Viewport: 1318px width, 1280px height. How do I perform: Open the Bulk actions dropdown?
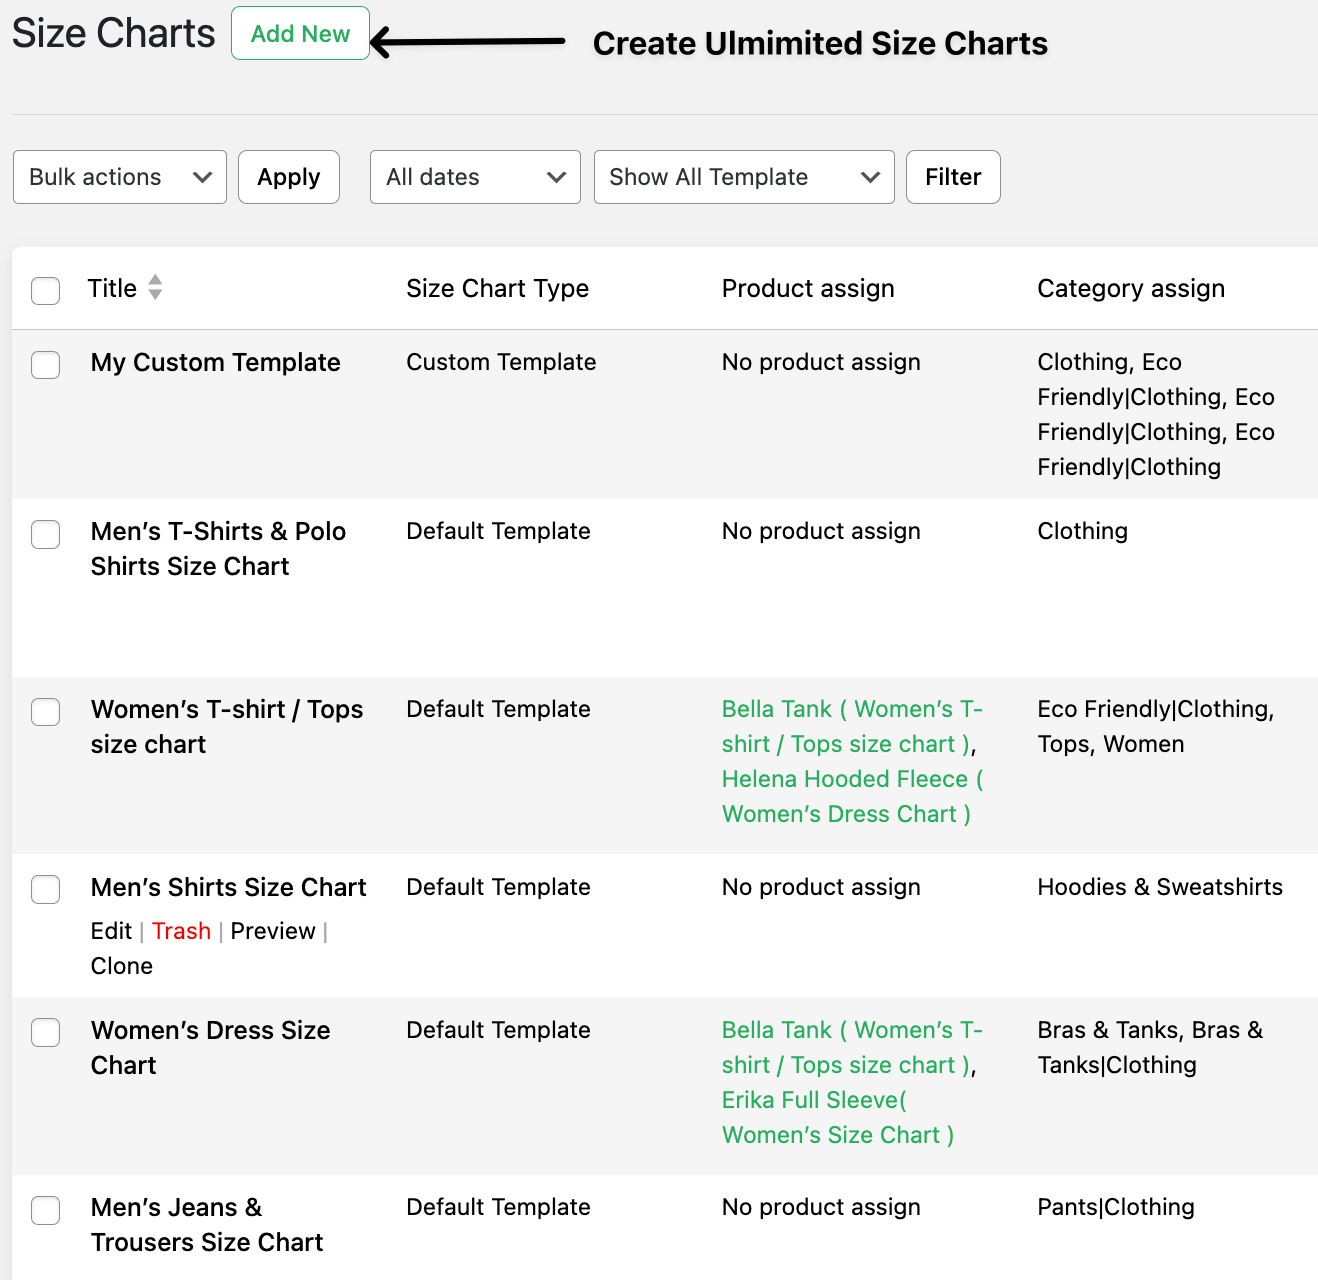click(119, 177)
